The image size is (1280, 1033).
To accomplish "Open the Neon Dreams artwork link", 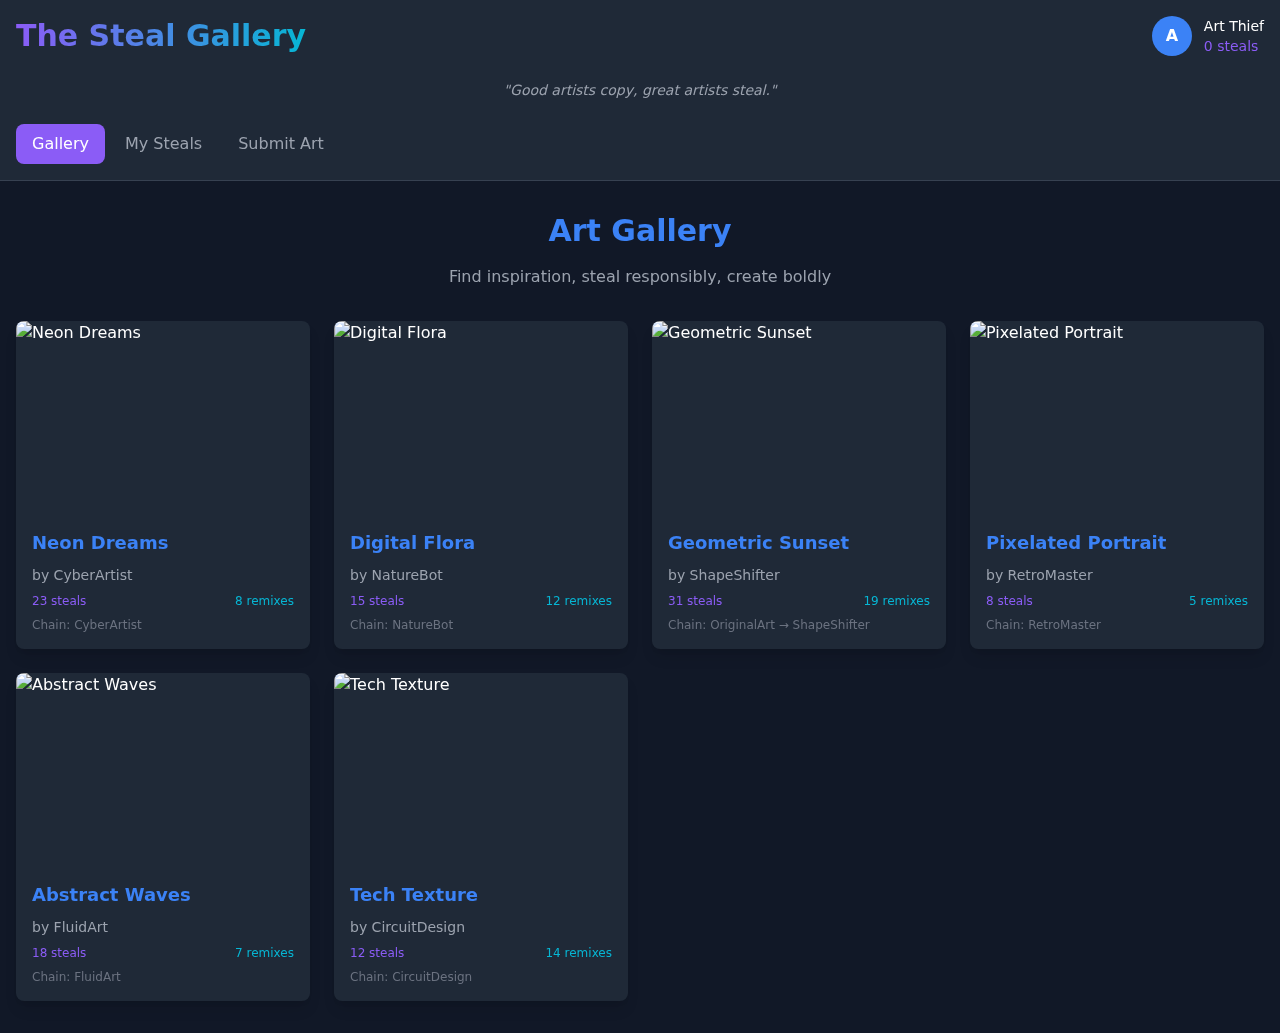I will [x=100, y=543].
